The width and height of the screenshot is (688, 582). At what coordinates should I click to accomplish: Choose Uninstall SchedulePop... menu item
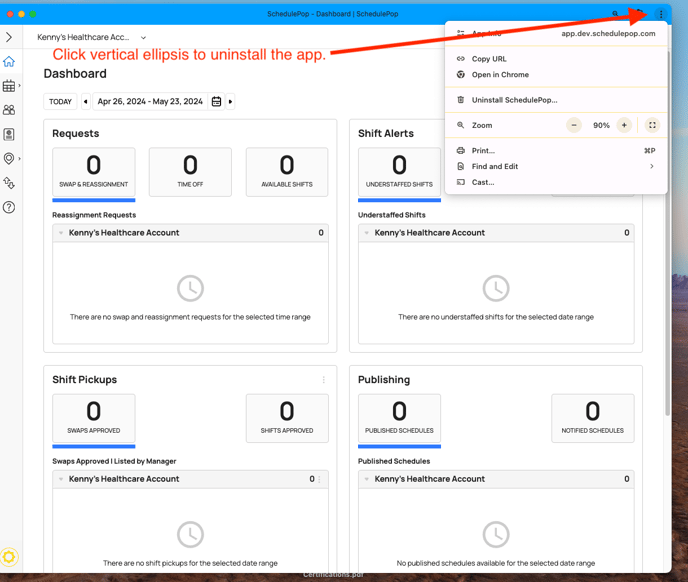(556, 100)
